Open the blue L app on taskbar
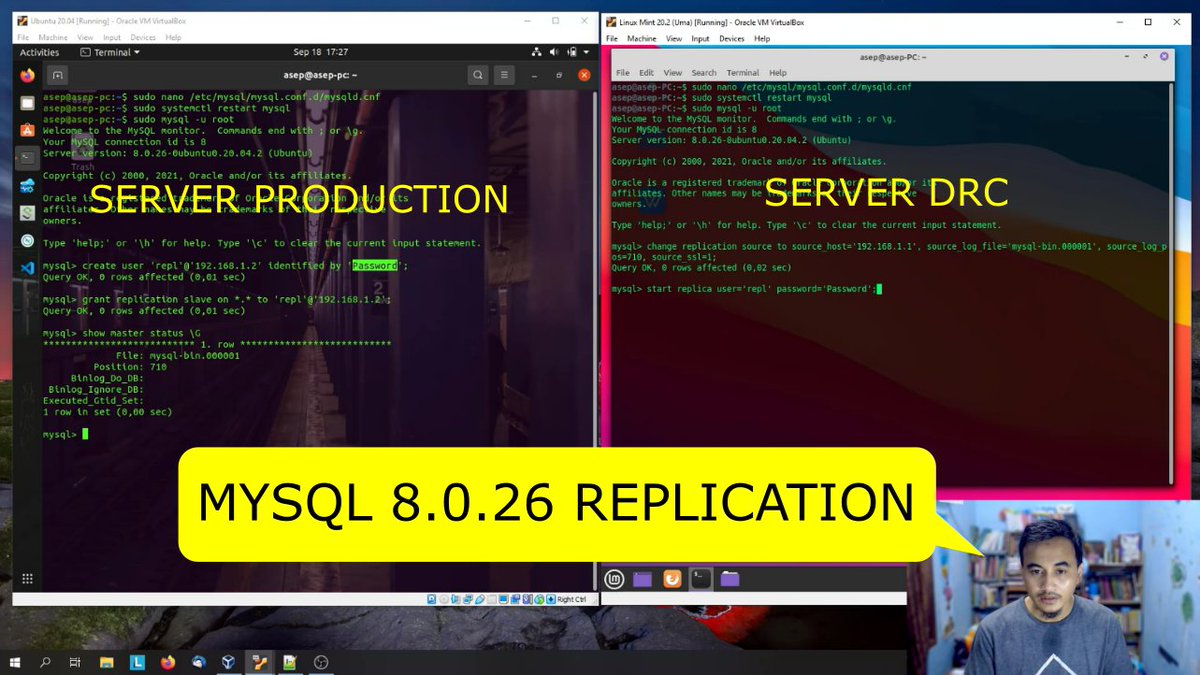1200x675 pixels. click(x=137, y=662)
